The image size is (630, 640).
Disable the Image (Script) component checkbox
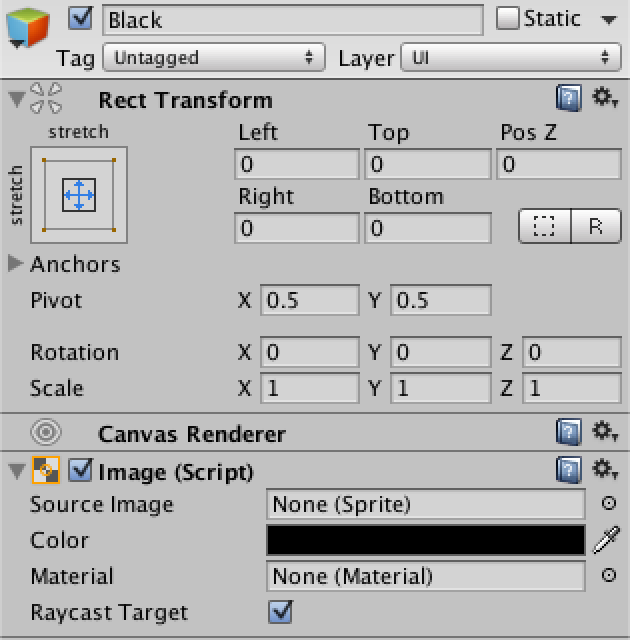[80, 470]
